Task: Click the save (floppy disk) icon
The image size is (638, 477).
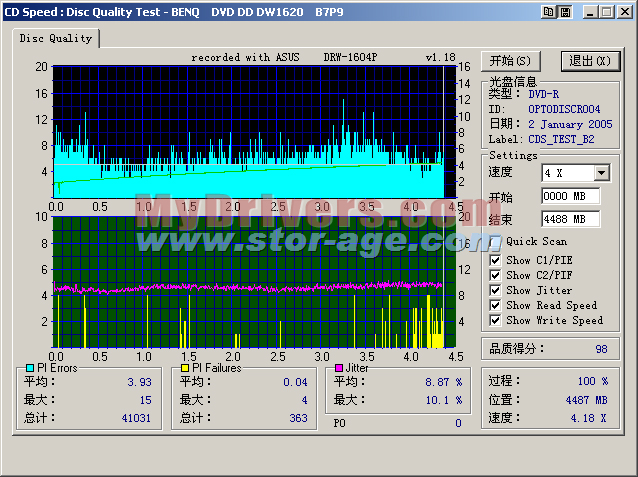Action: pyautogui.click(x=564, y=12)
